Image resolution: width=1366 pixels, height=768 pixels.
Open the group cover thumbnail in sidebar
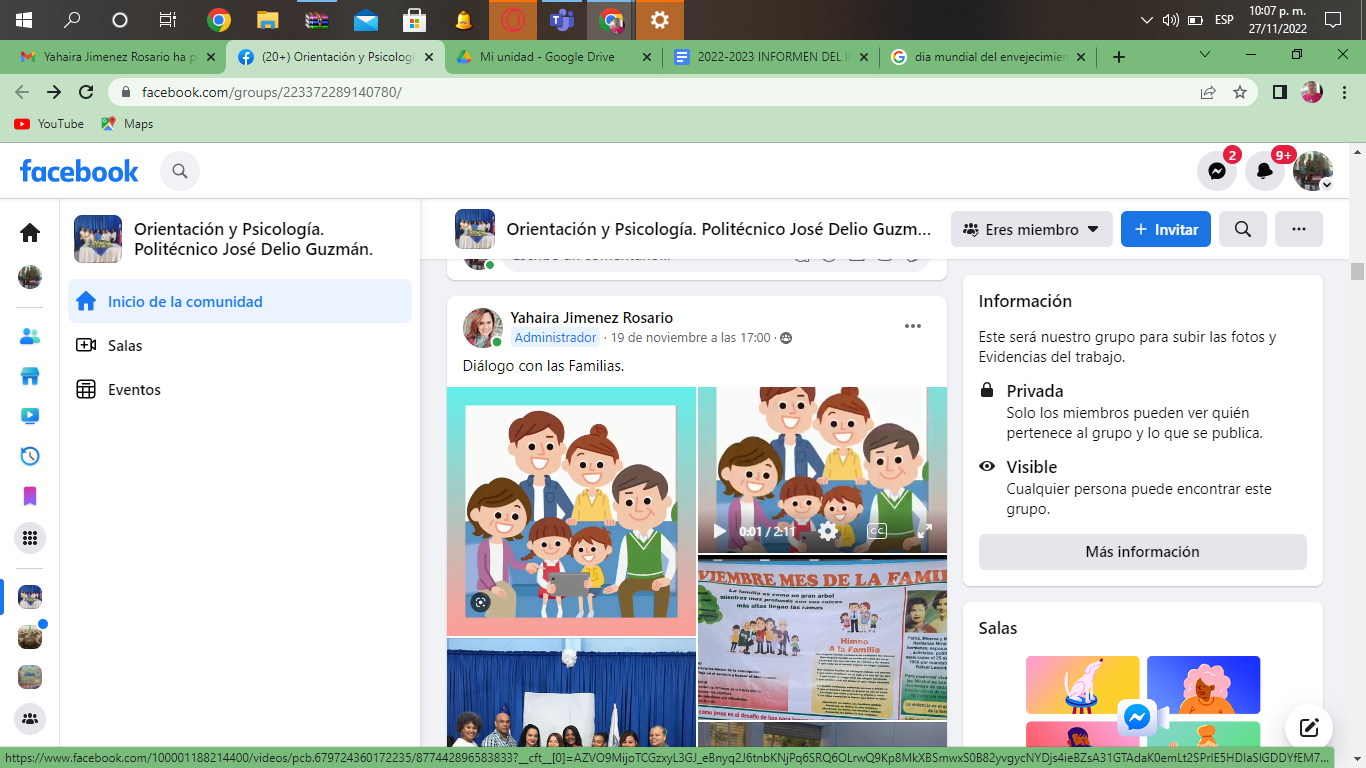pos(98,239)
